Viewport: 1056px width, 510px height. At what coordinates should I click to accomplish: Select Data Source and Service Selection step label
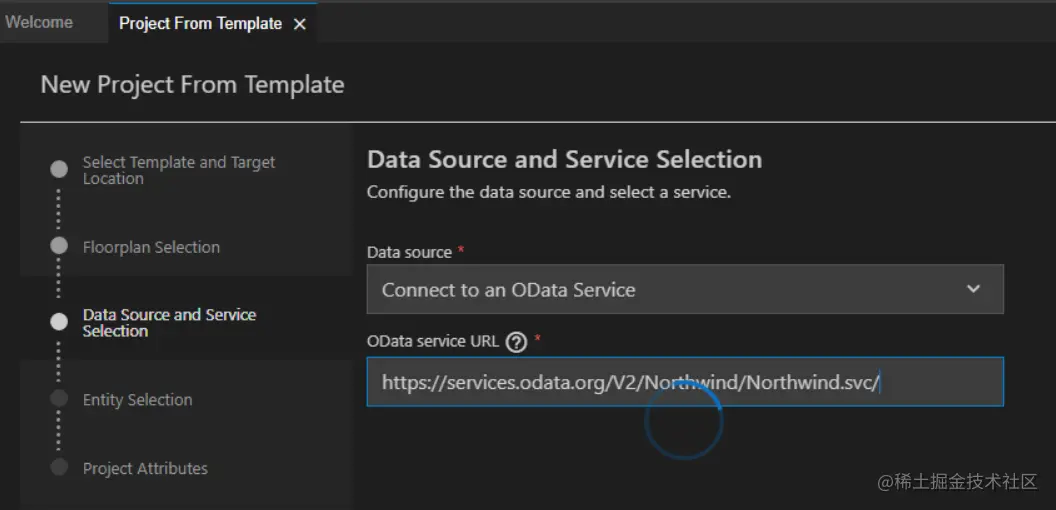click(169, 322)
